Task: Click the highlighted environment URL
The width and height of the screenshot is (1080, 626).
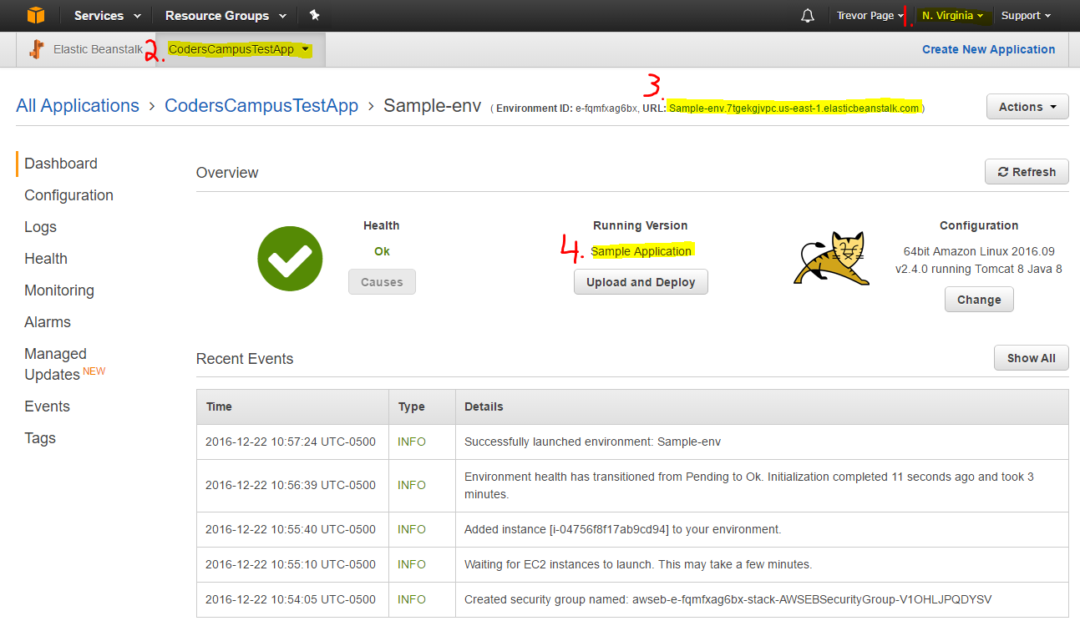Action: (x=793, y=108)
